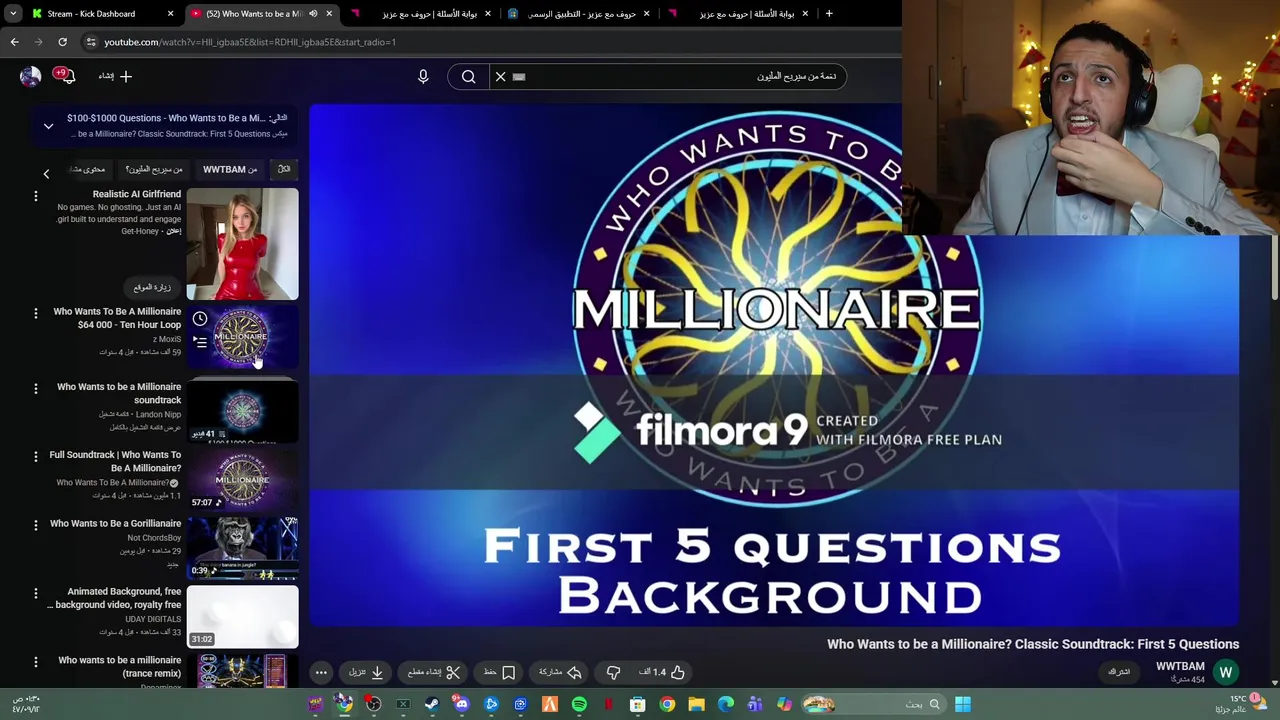Viewport: 1280px width, 720px height.
Task: Close the Who Wants to Be a Millionaire tab
Action: [329, 14]
